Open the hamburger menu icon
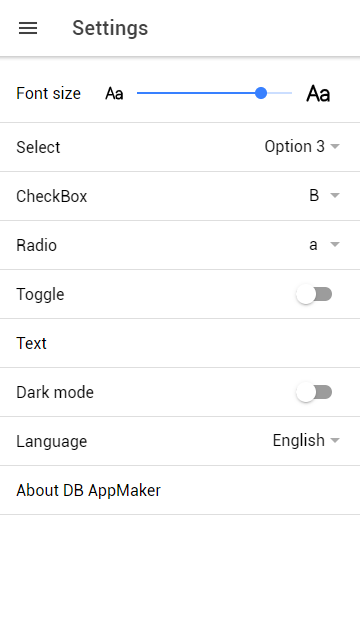The image size is (360, 640). click(28, 28)
